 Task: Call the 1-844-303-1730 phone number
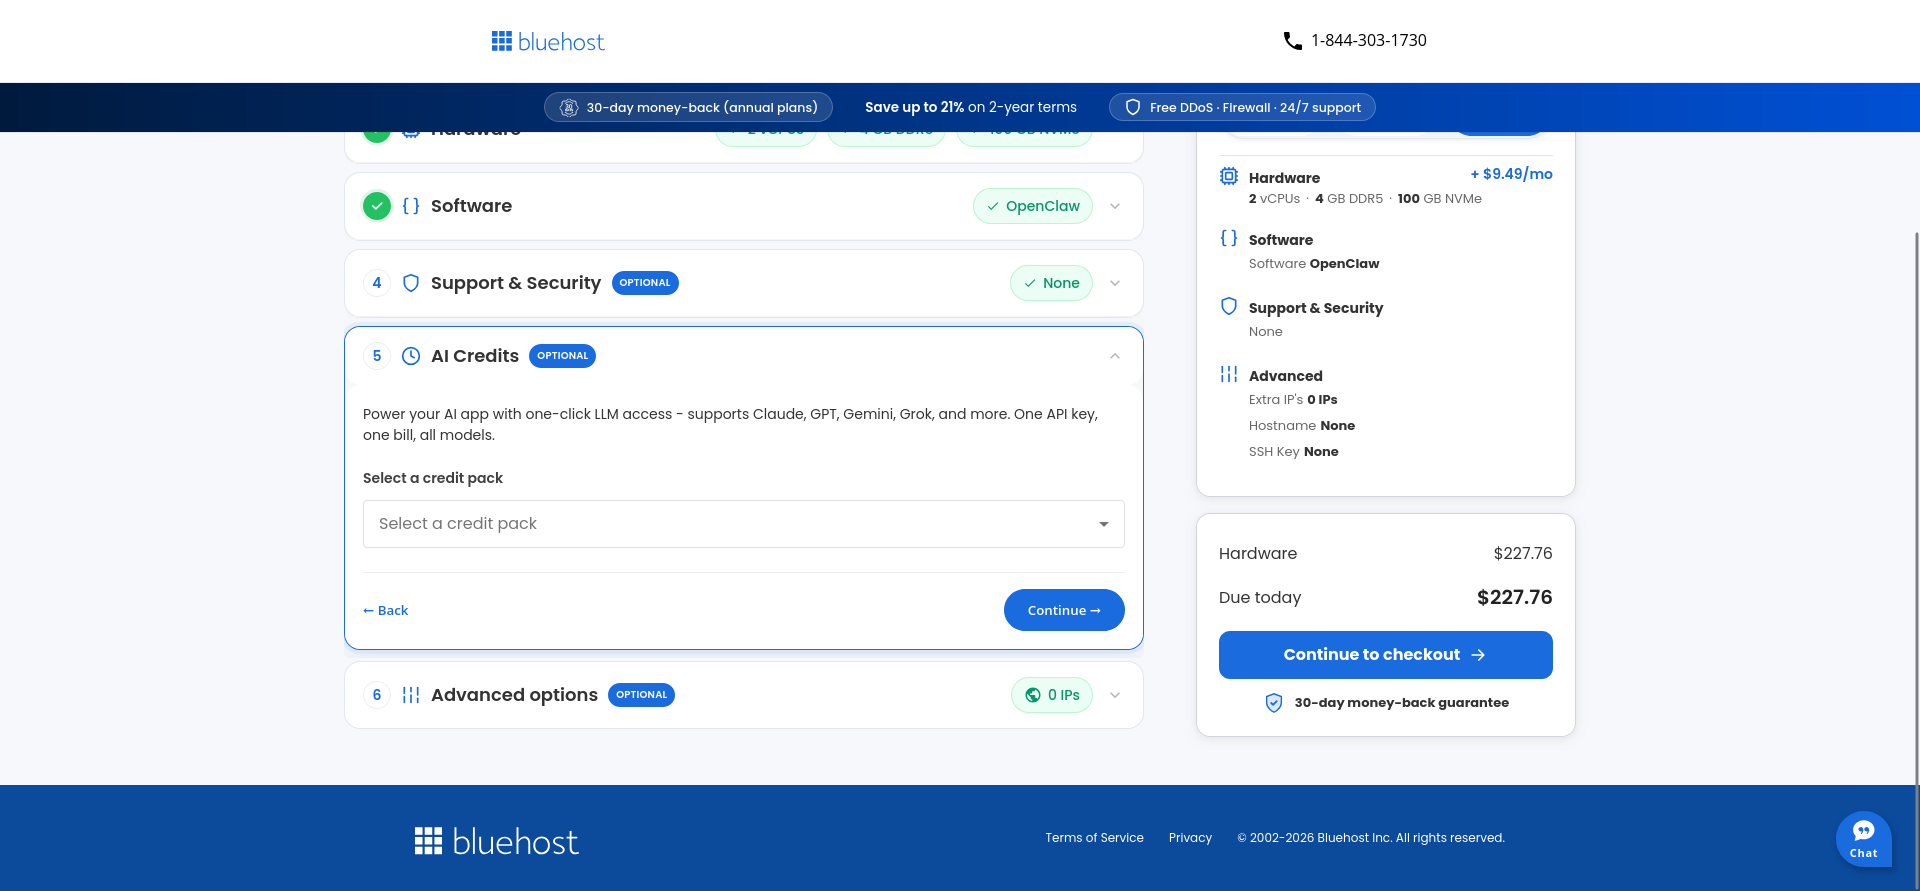point(1369,41)
